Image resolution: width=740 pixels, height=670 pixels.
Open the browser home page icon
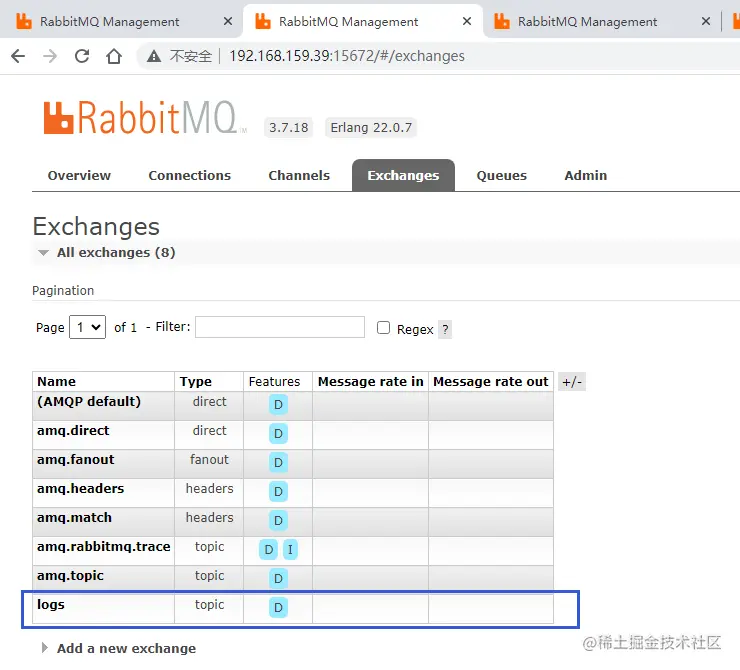(x=114, y=56)
